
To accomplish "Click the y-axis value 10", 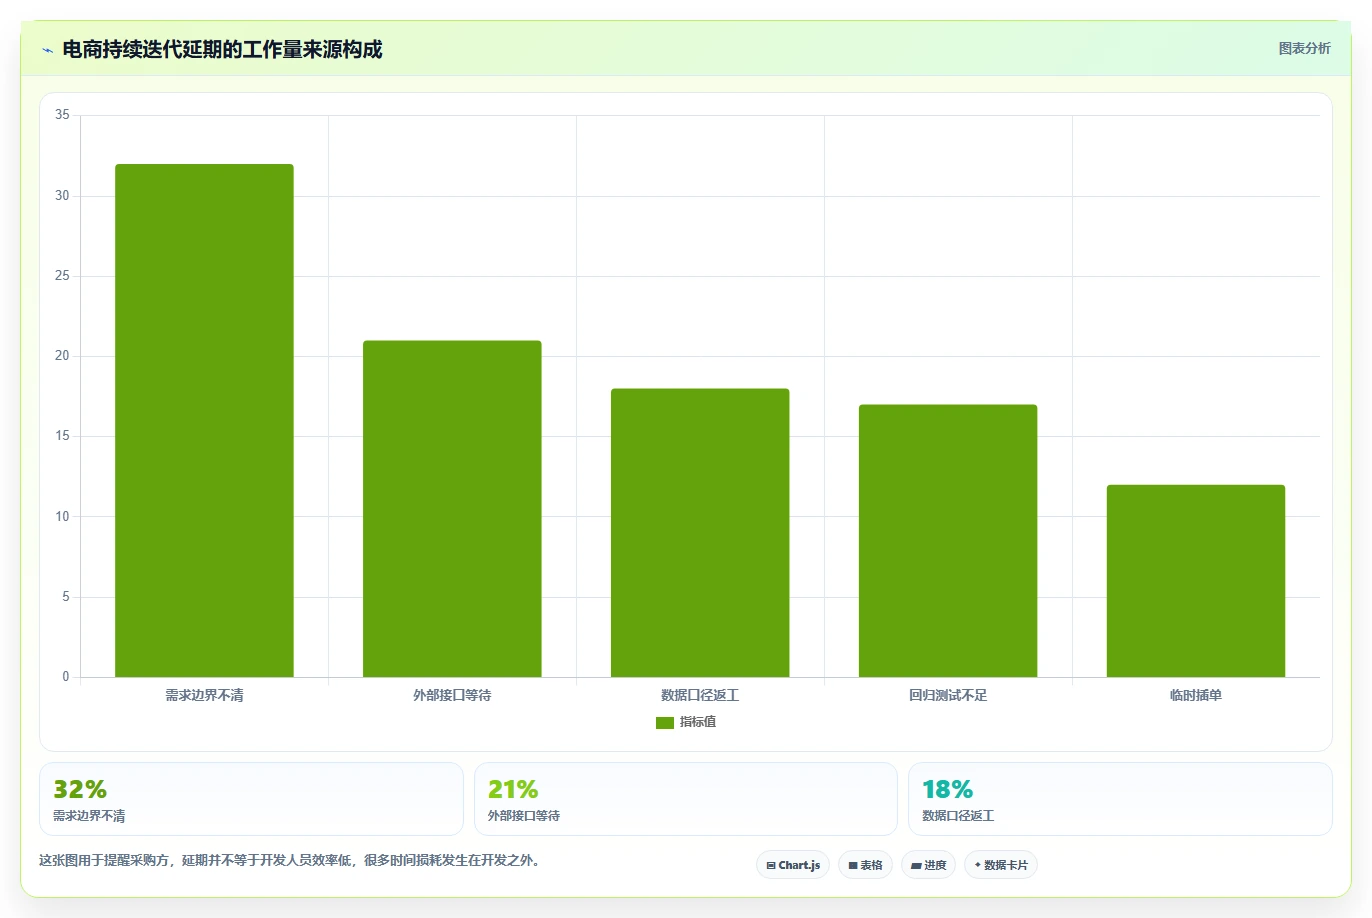I will [63, 517].
